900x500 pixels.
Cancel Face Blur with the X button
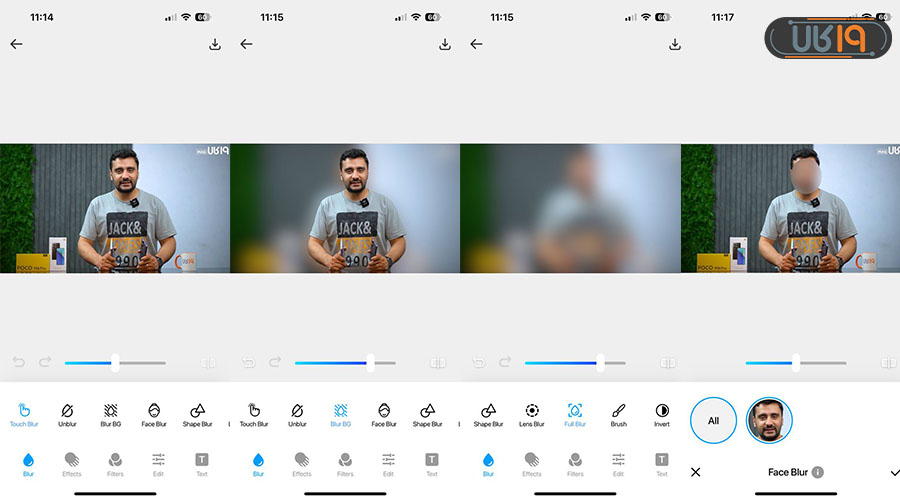coord(696,472)
